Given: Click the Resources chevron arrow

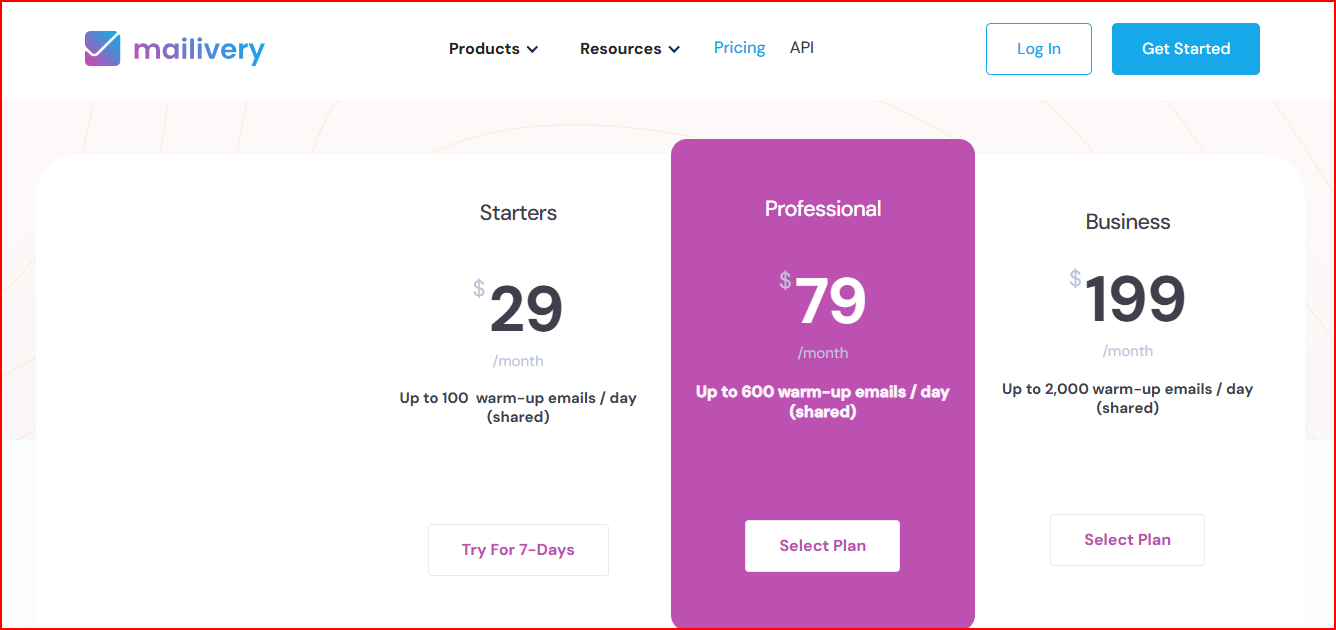Looking at the screenshot, I should click(675, 48).
